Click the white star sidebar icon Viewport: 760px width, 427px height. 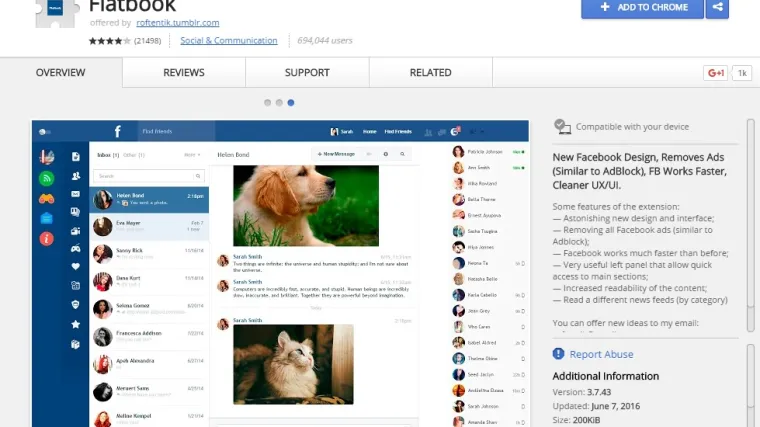pyautogui.click(x=76, y=324)
